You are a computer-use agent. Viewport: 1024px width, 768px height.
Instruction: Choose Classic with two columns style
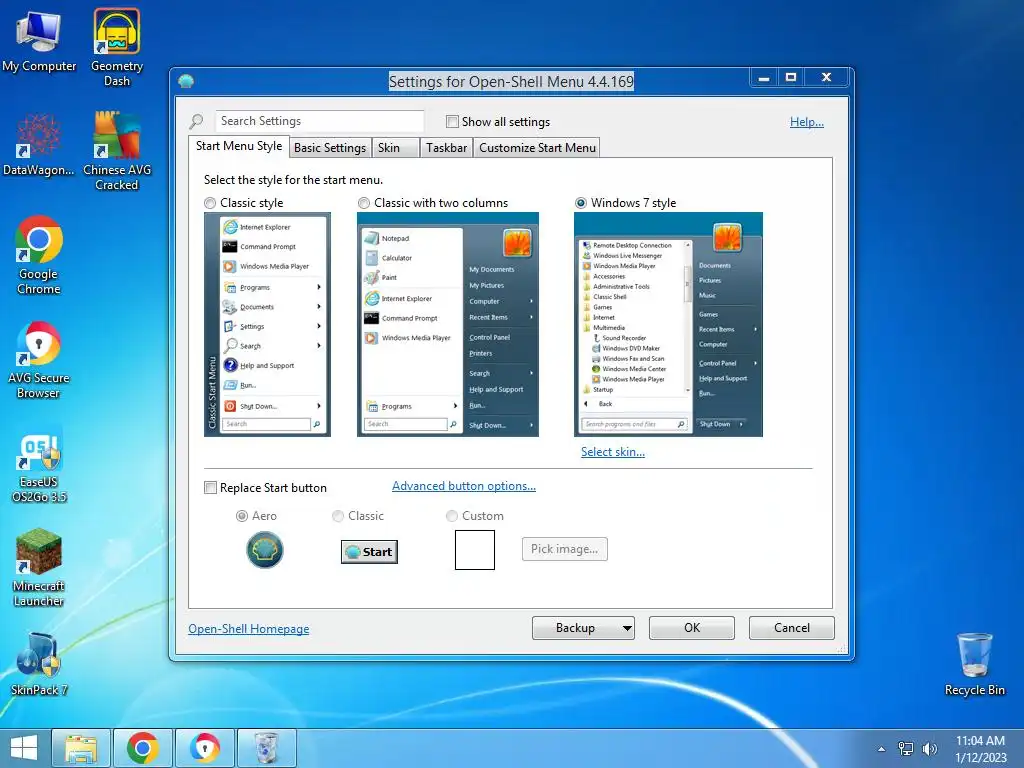[x=364, y=203]
